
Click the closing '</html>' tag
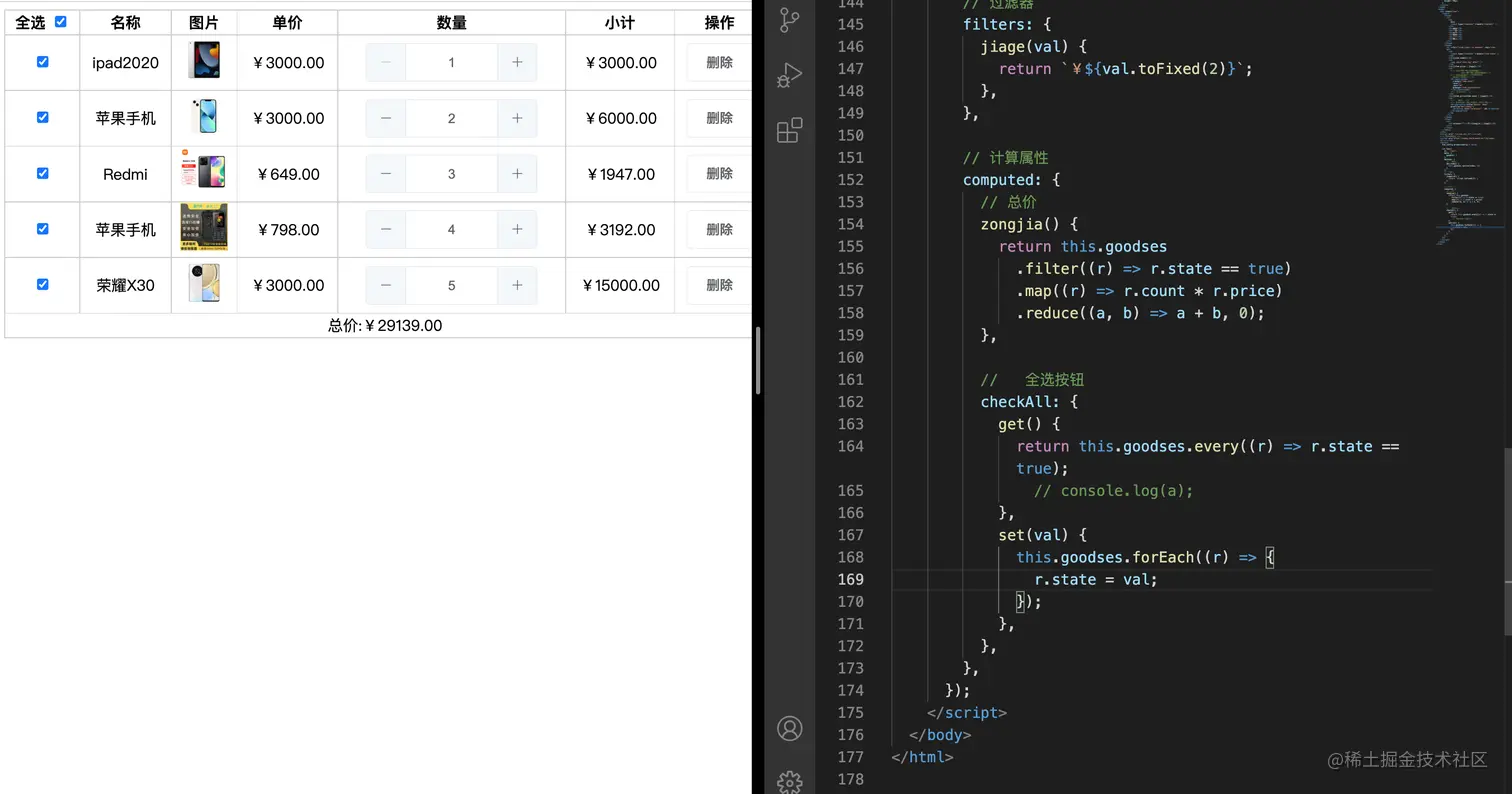pos(922,757)
